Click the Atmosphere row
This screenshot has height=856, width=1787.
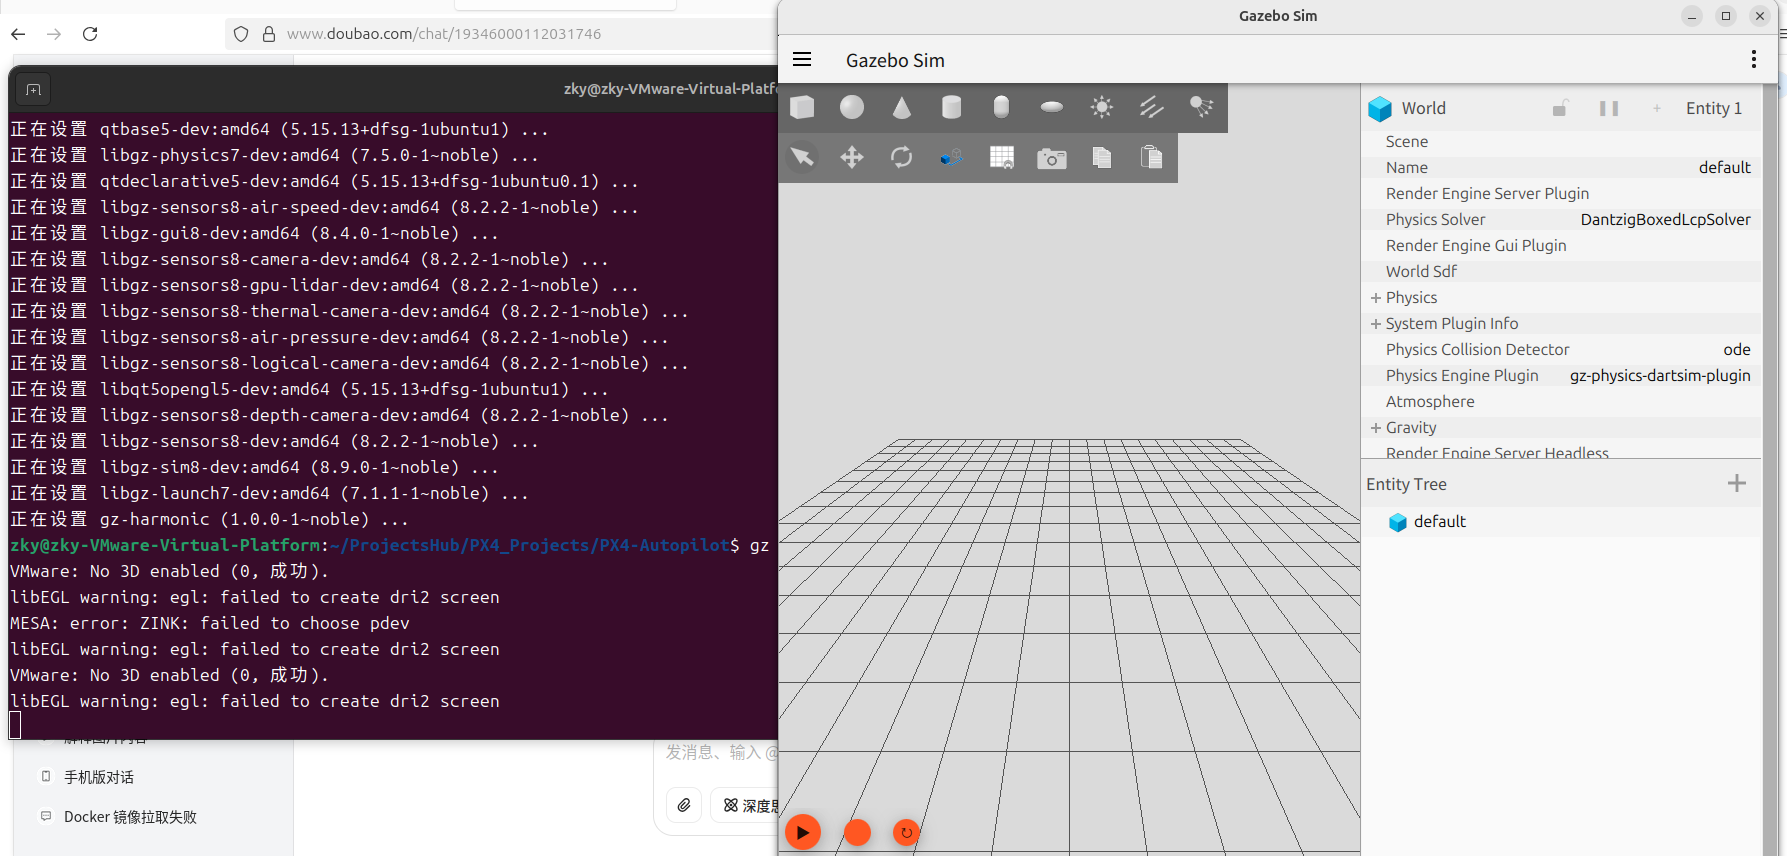coord(1561,402)
